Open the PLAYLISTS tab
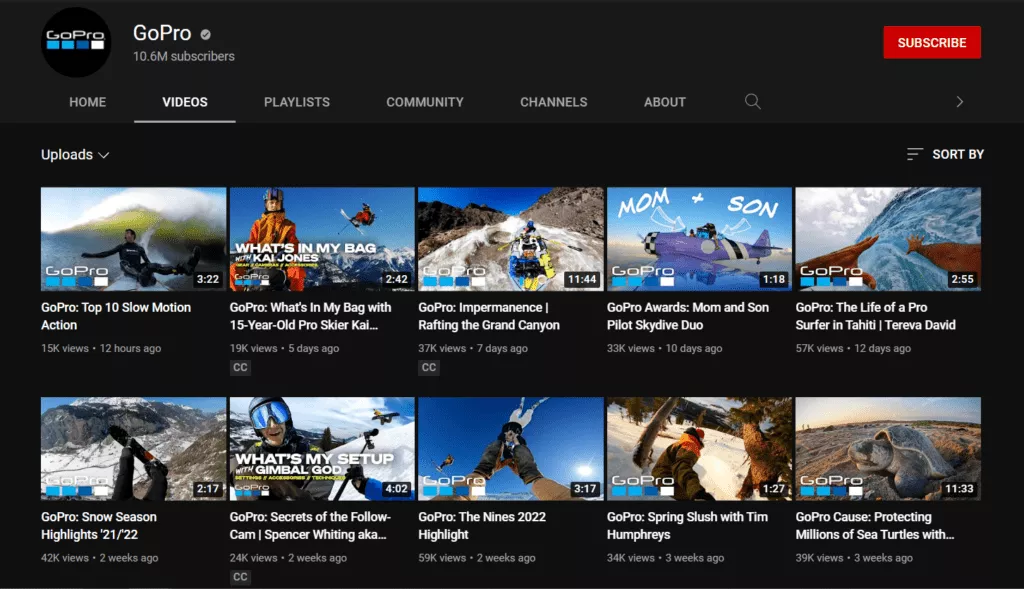 pyautogui.click(x=297, y=102)
